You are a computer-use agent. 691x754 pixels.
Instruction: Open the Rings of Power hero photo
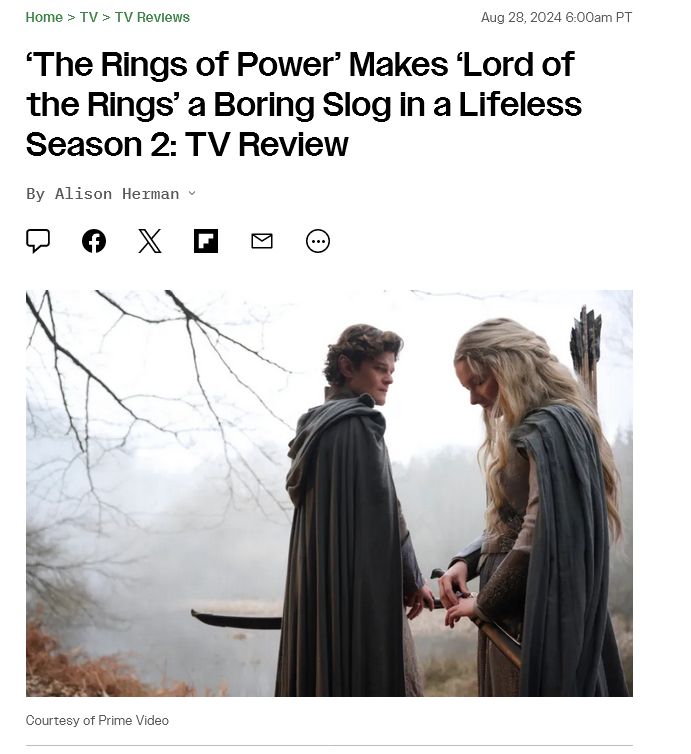[329, 493]
